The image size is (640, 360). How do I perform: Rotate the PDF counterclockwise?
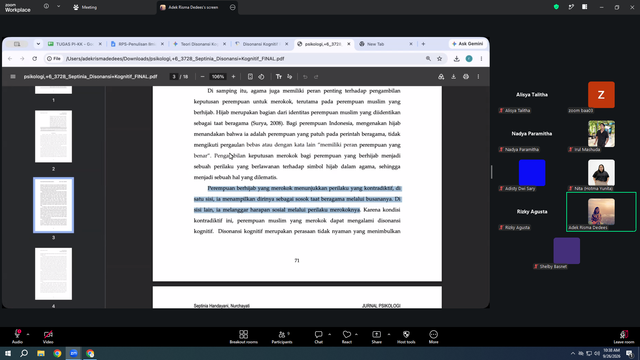tap(261, 77)
